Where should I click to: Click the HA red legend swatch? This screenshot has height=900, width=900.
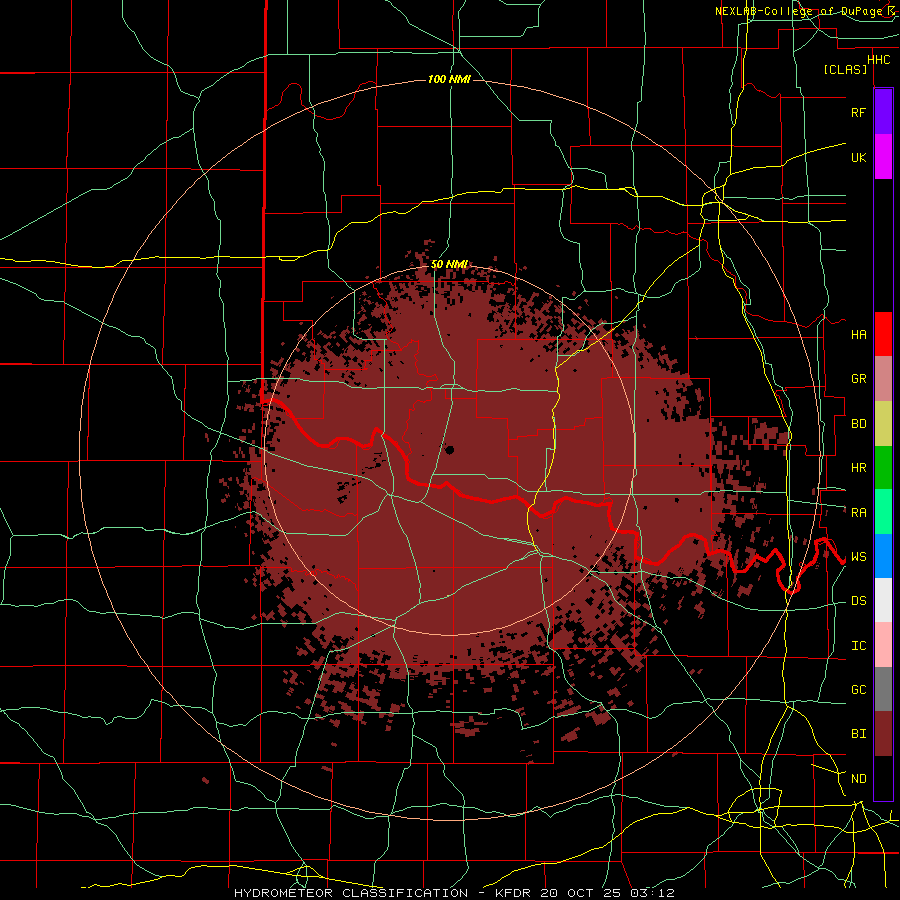pos(883,334)
